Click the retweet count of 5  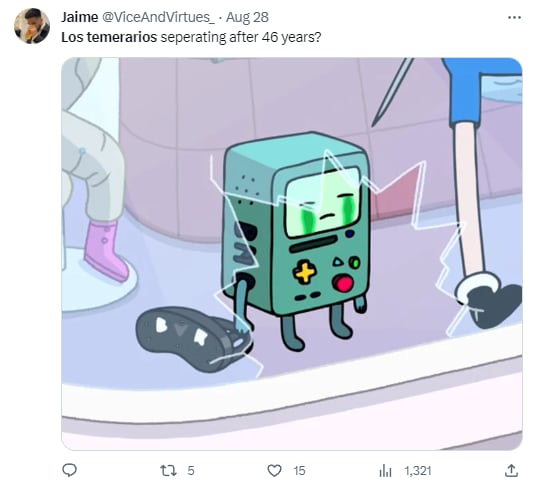click(191, 471)
